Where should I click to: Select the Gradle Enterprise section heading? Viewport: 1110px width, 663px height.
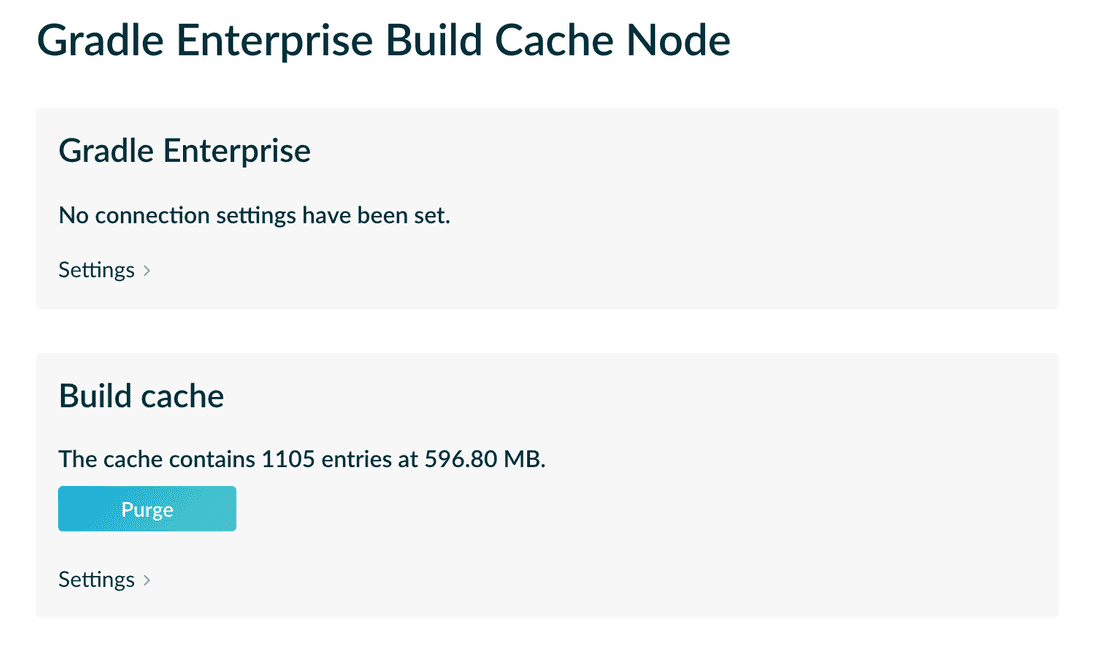point(184,151)
